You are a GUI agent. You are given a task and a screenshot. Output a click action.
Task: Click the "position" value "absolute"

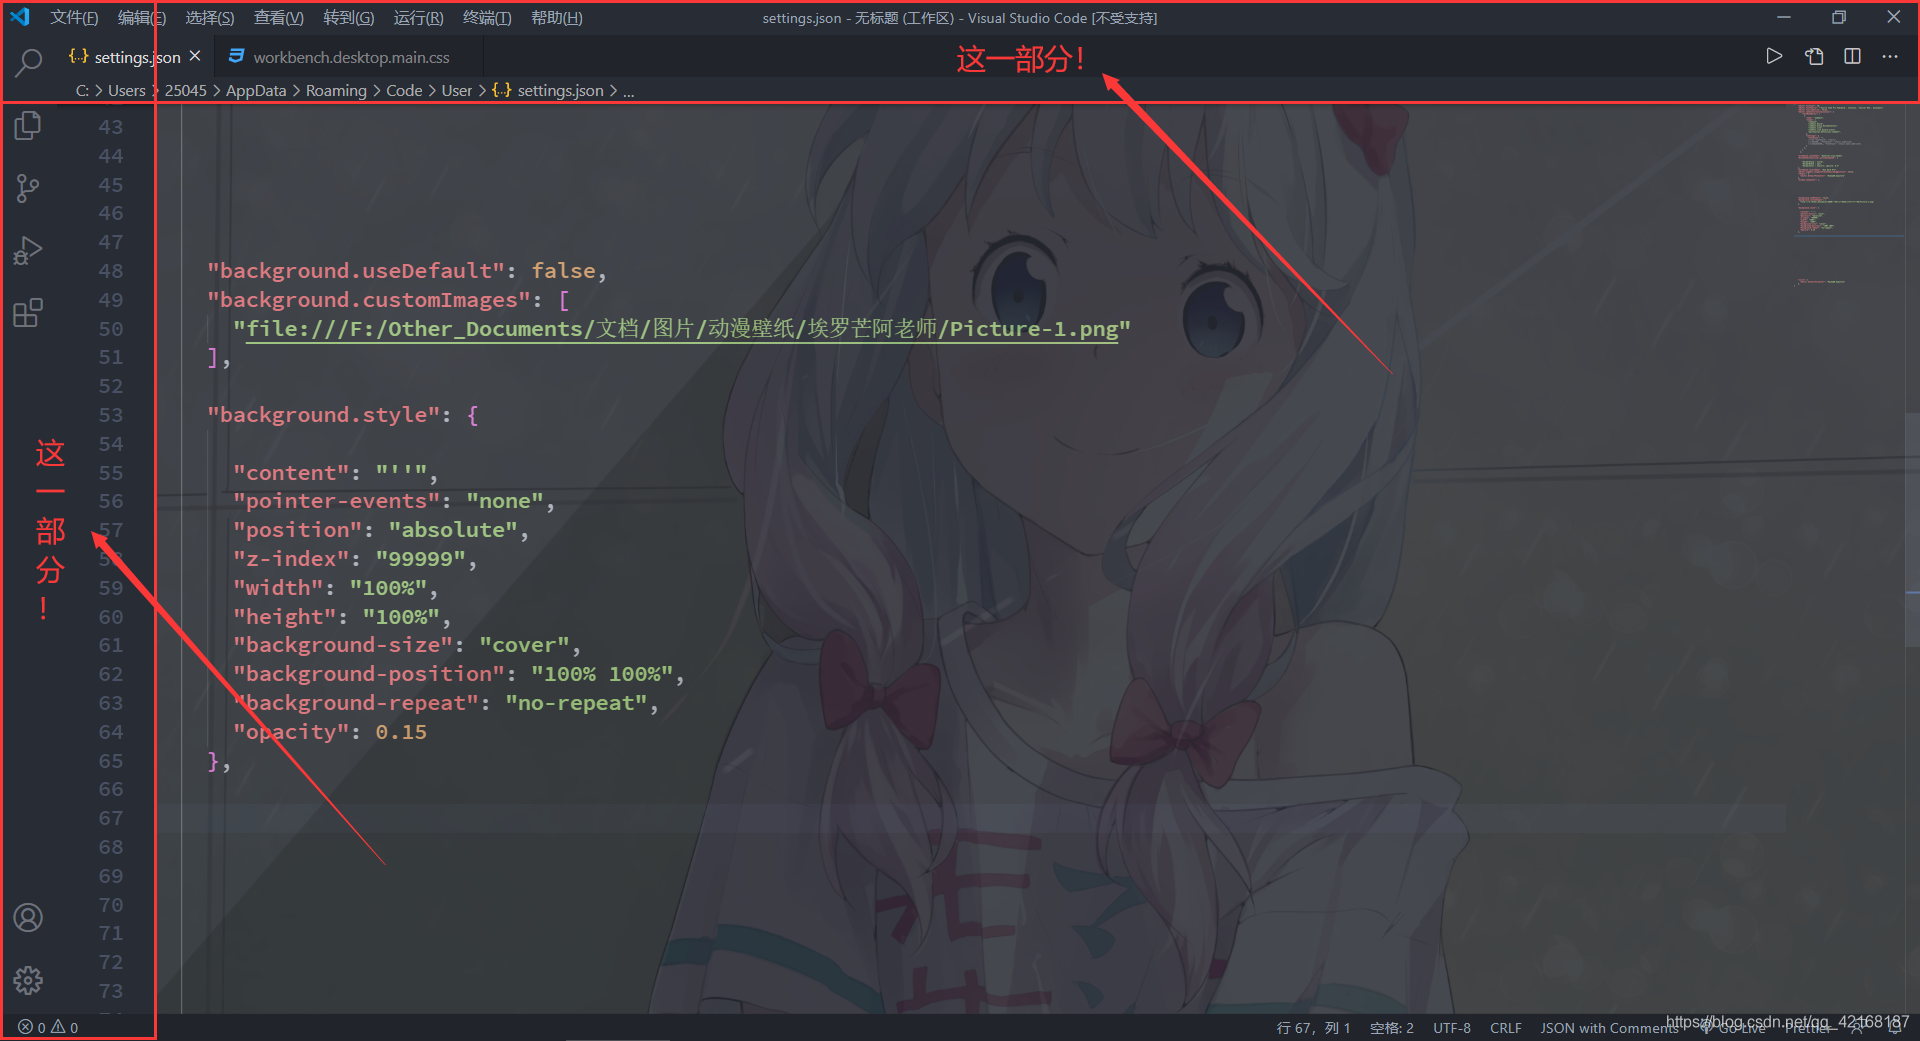point(453,530)
